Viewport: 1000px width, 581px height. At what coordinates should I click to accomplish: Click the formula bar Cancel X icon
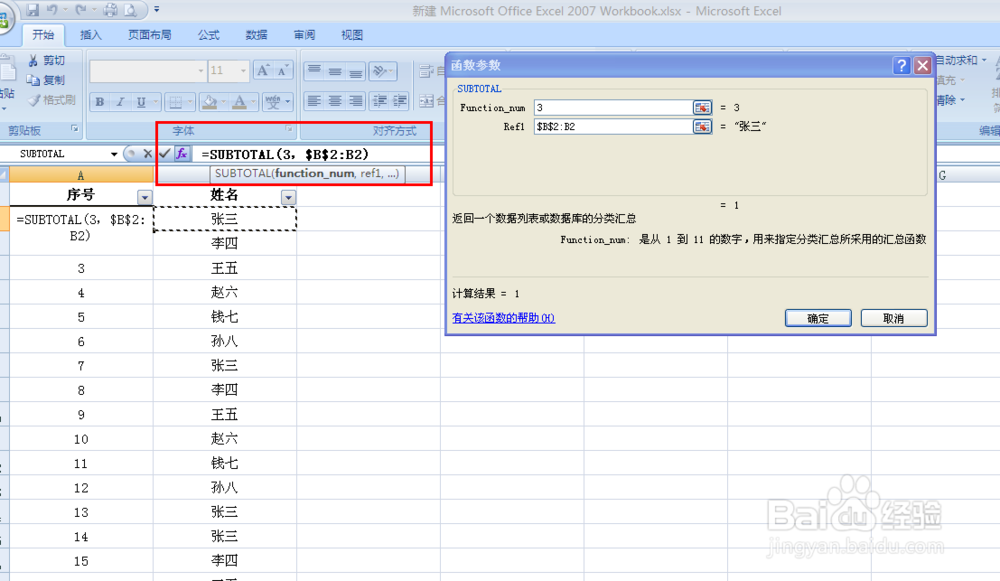click(x=147, y=154)
